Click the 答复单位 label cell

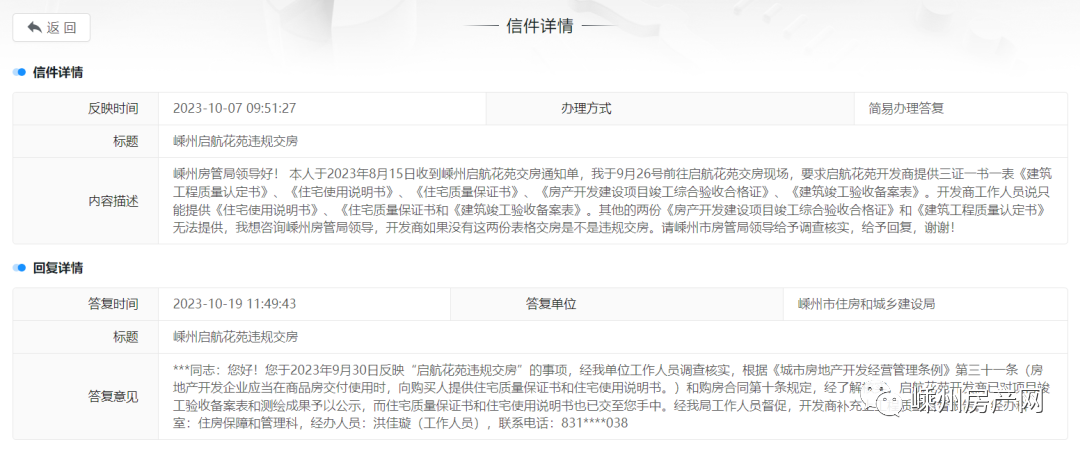551,303
